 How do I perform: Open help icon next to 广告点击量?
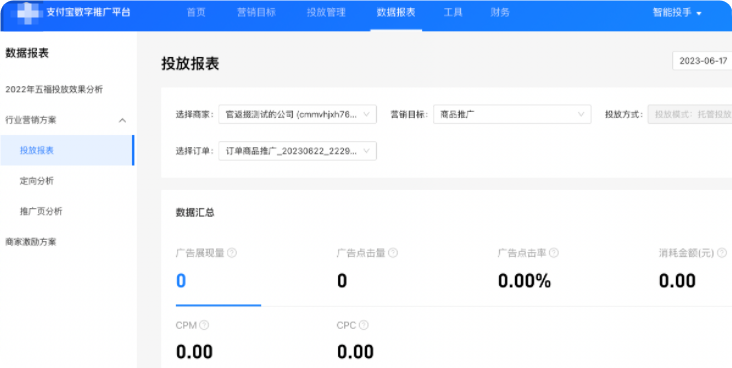point(393,253)
